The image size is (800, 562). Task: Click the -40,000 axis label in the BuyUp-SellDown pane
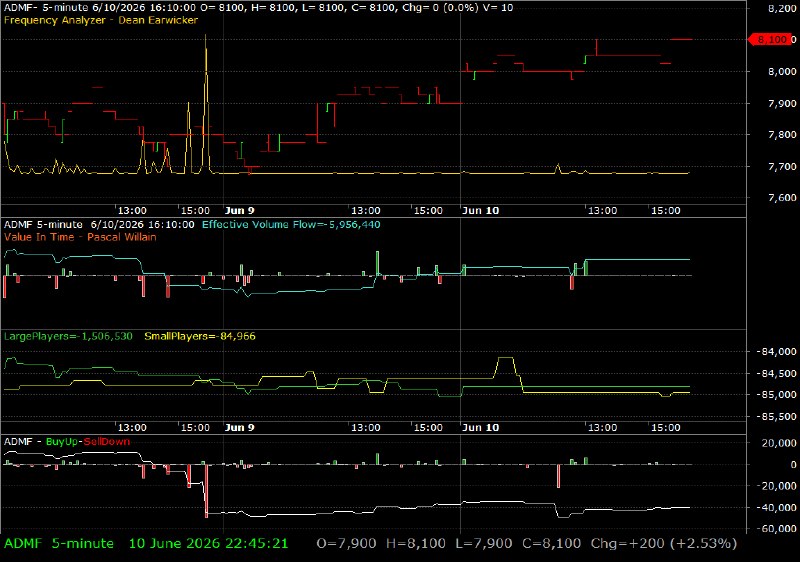(776, 507)
